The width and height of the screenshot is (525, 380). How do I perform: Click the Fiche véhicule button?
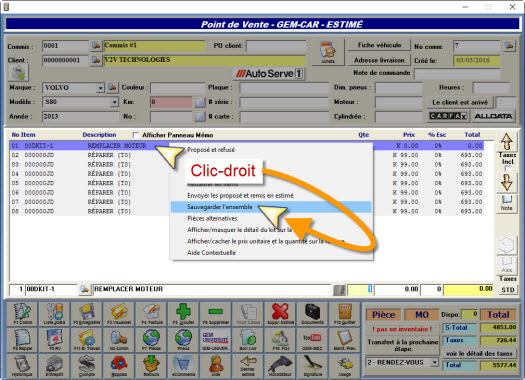tap(379, 45)
